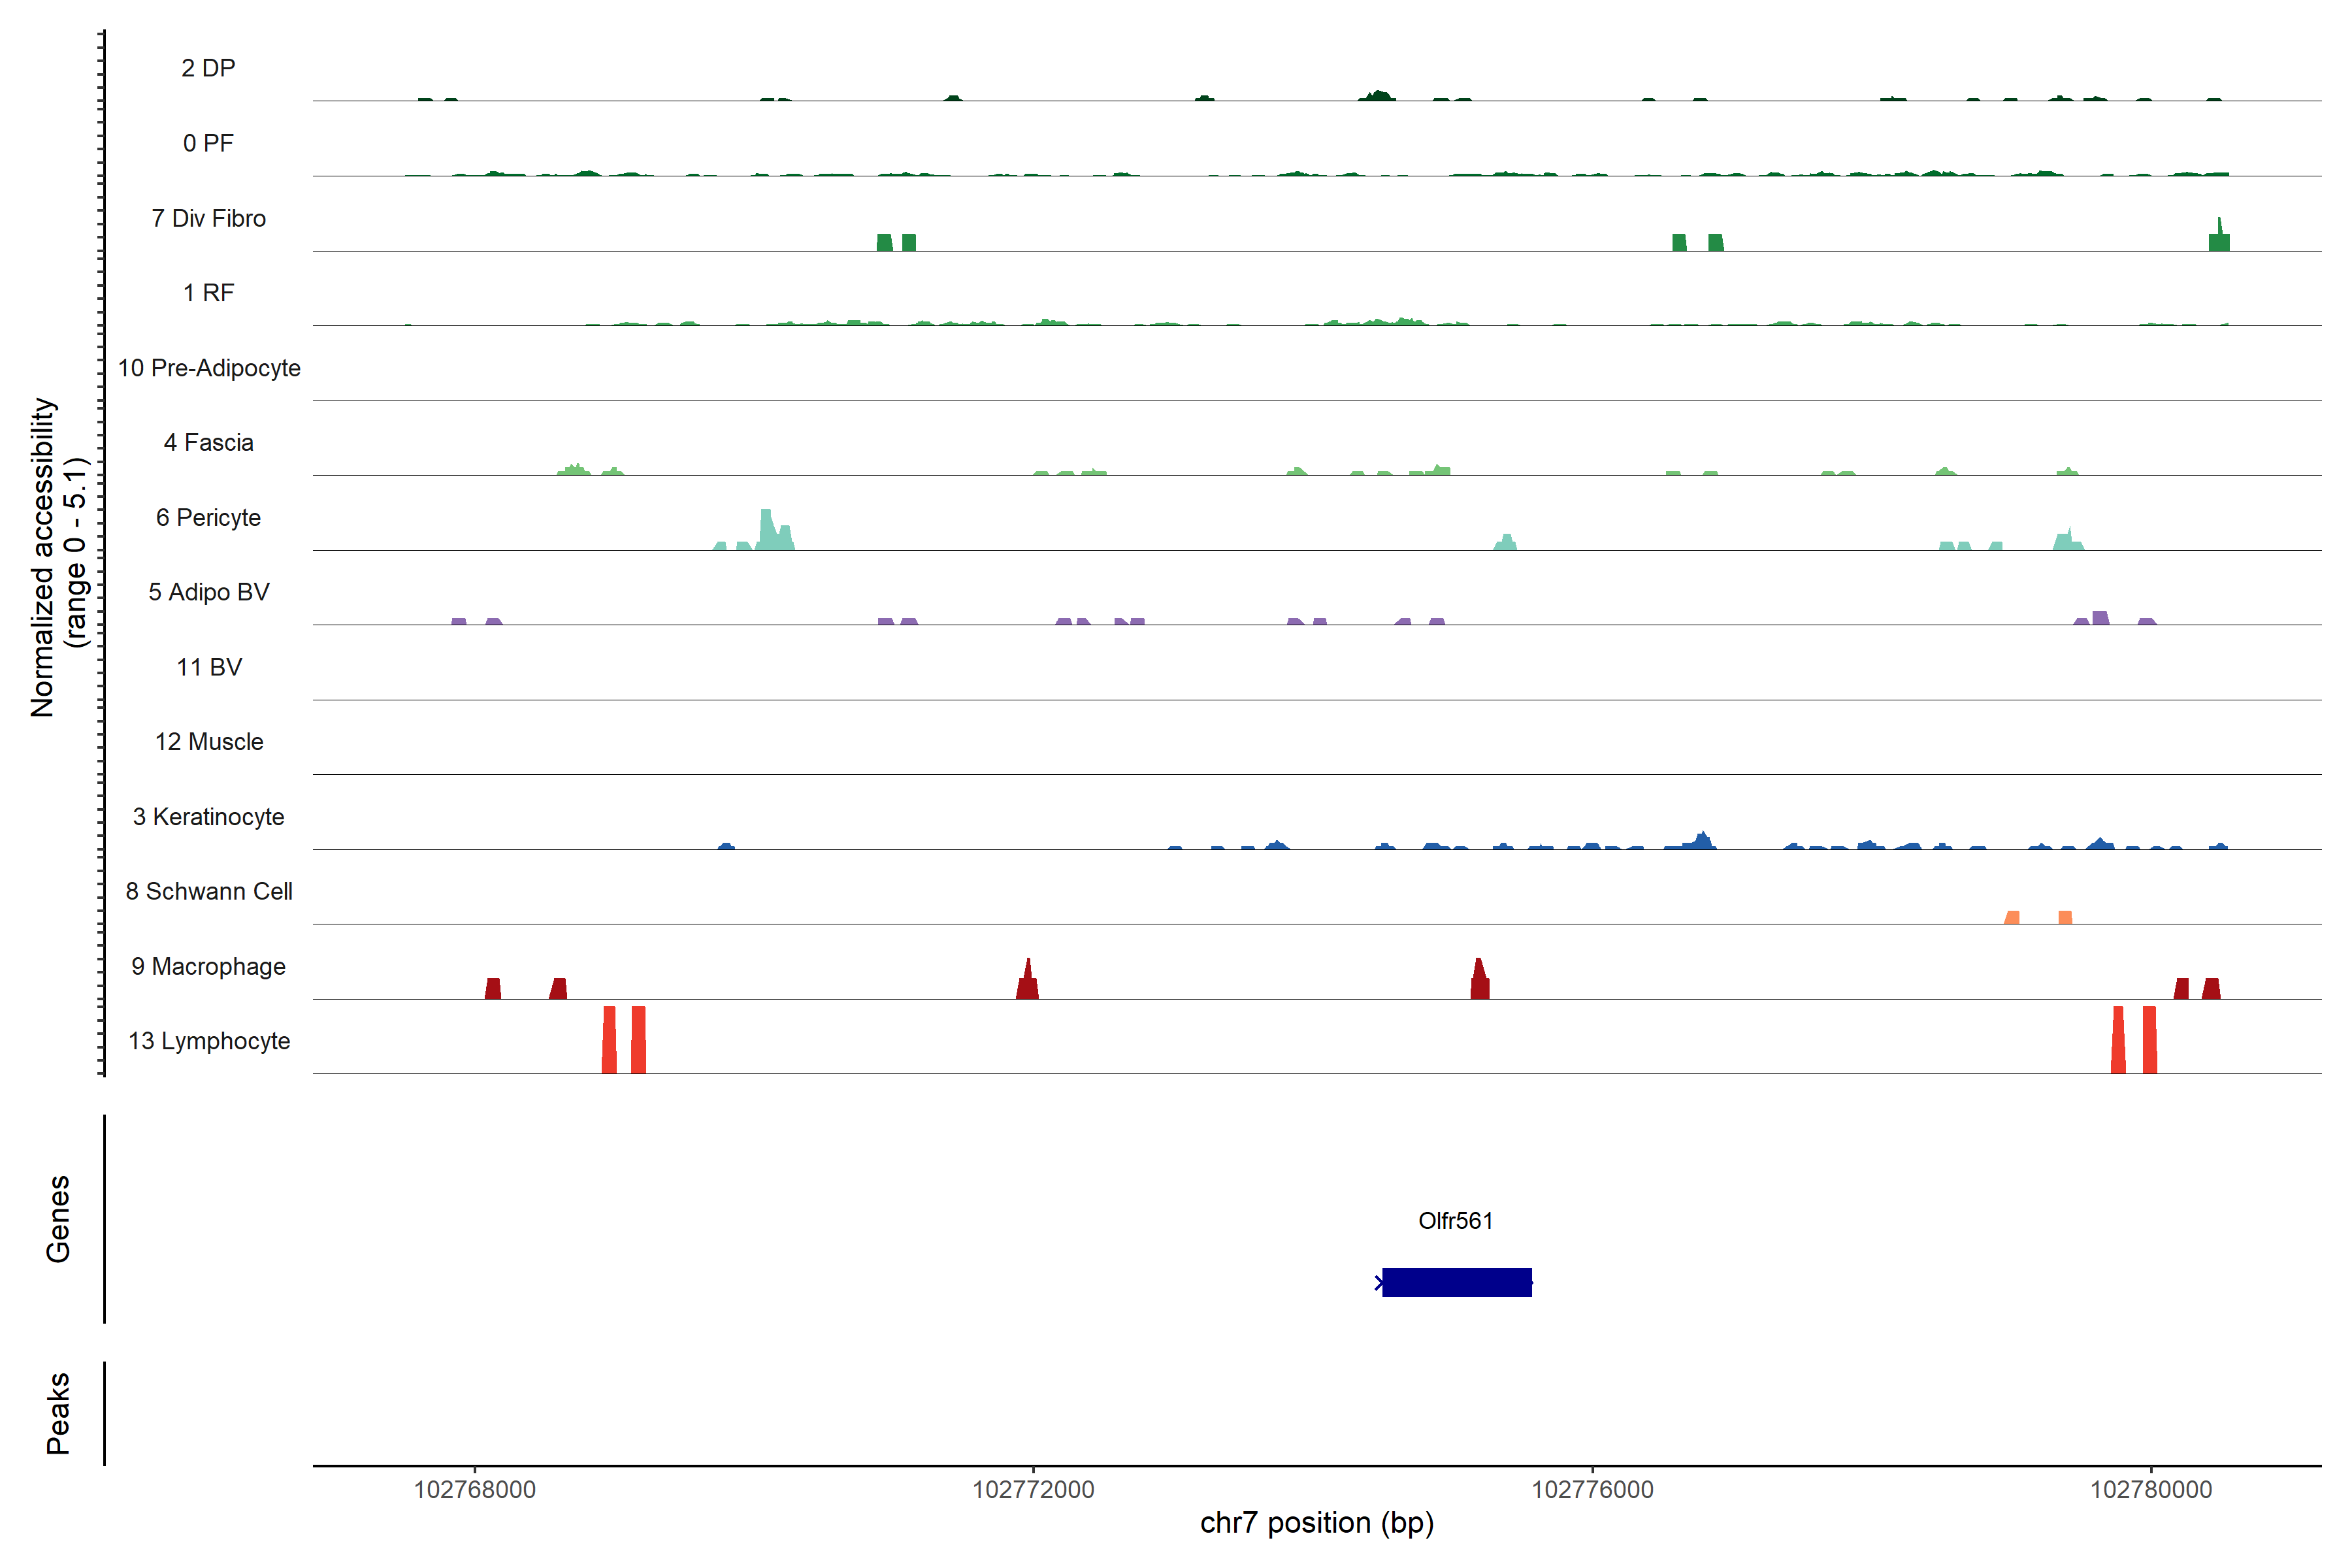Click the tallest teal Pericyte peak
Viewport: 2352px width, 1568px height.
(766, 530)
